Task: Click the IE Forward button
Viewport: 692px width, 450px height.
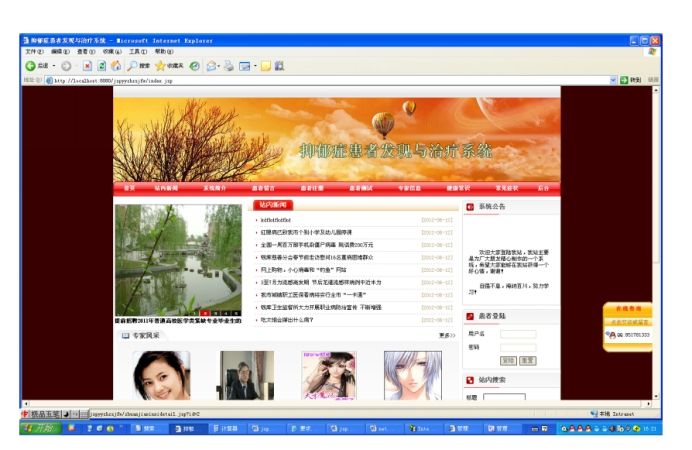Action: (x=66, y=66)
